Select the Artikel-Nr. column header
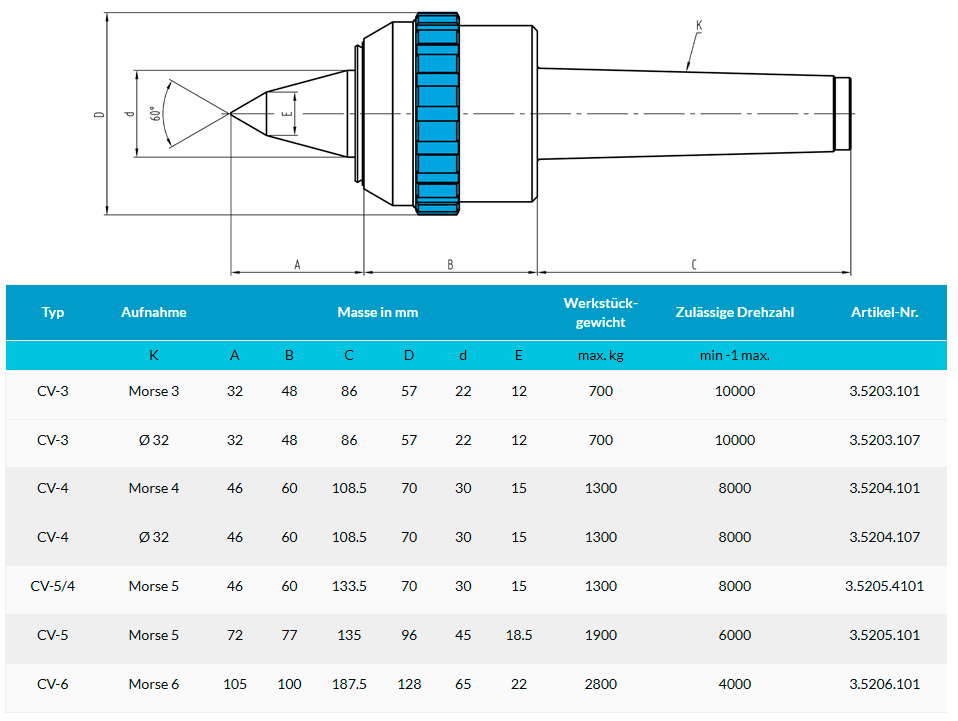Image resolution: width=958 pixels, height=721 pixels. (x=884, y=312)
